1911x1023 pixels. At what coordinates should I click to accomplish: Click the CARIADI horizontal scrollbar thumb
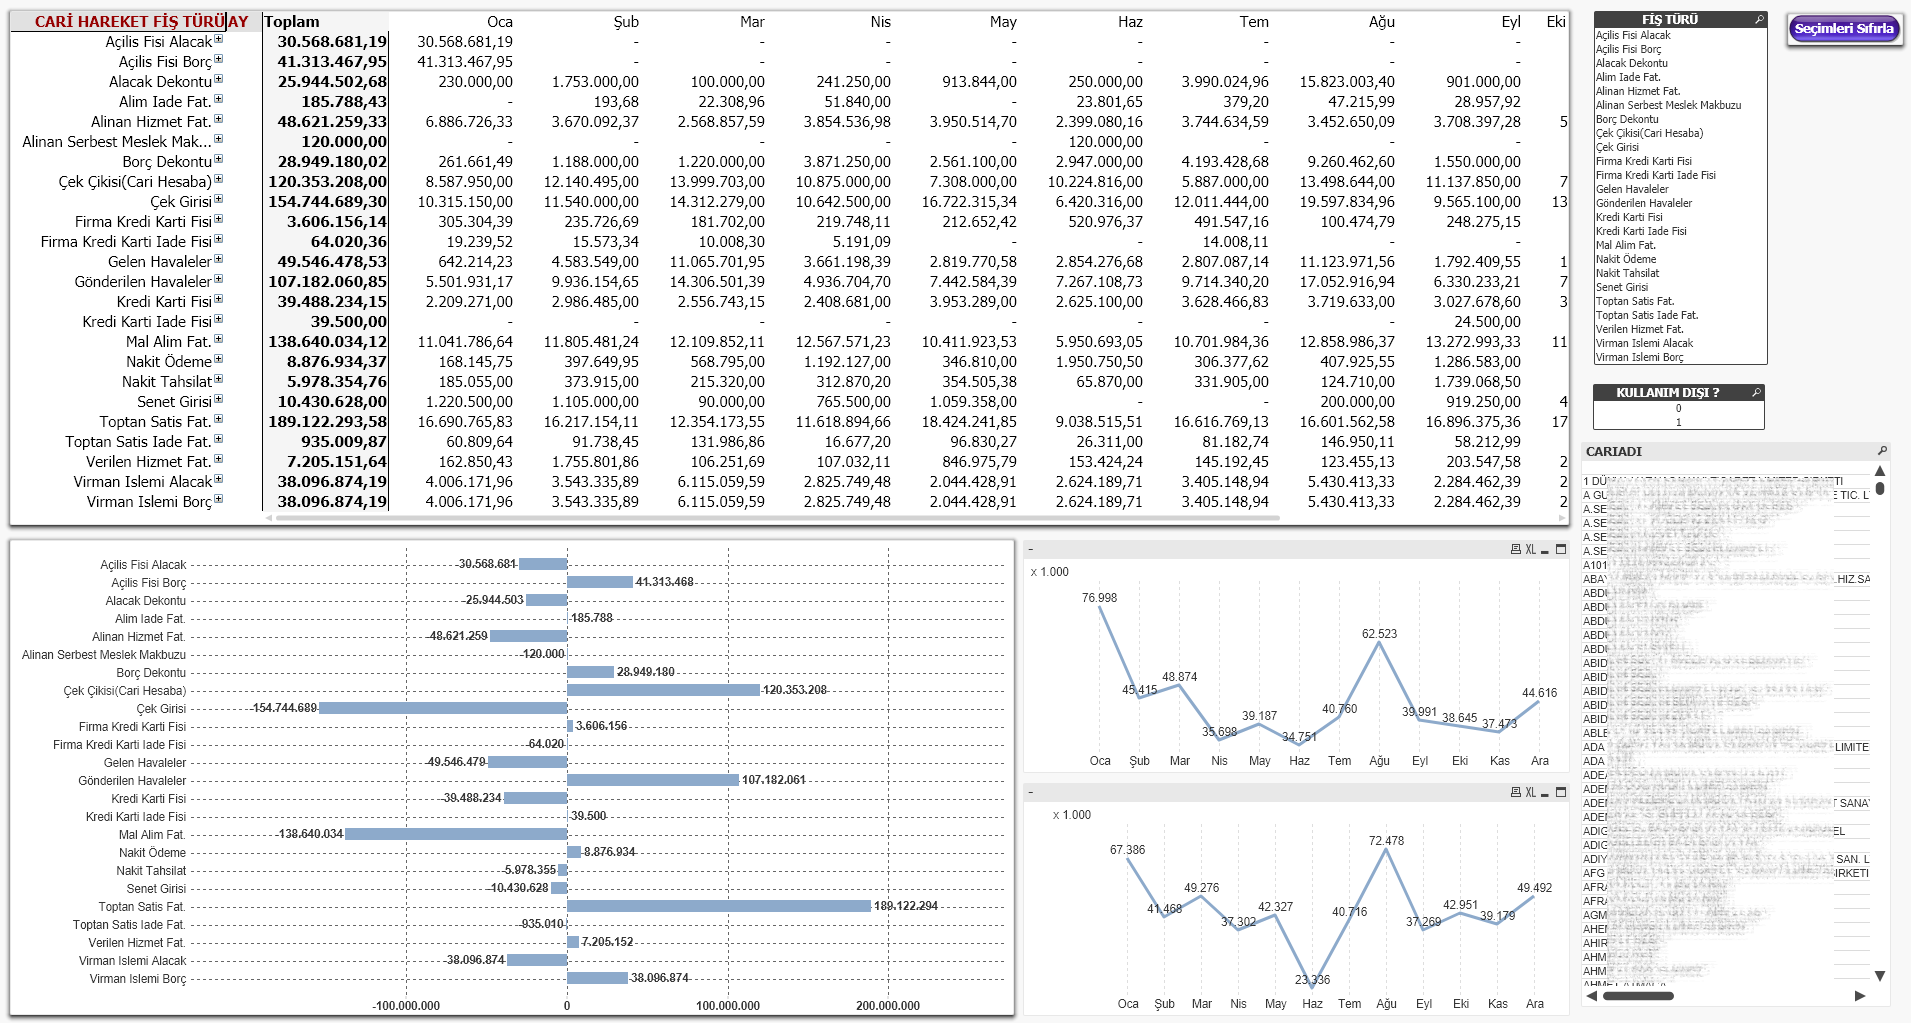(x=1638, y=996)
